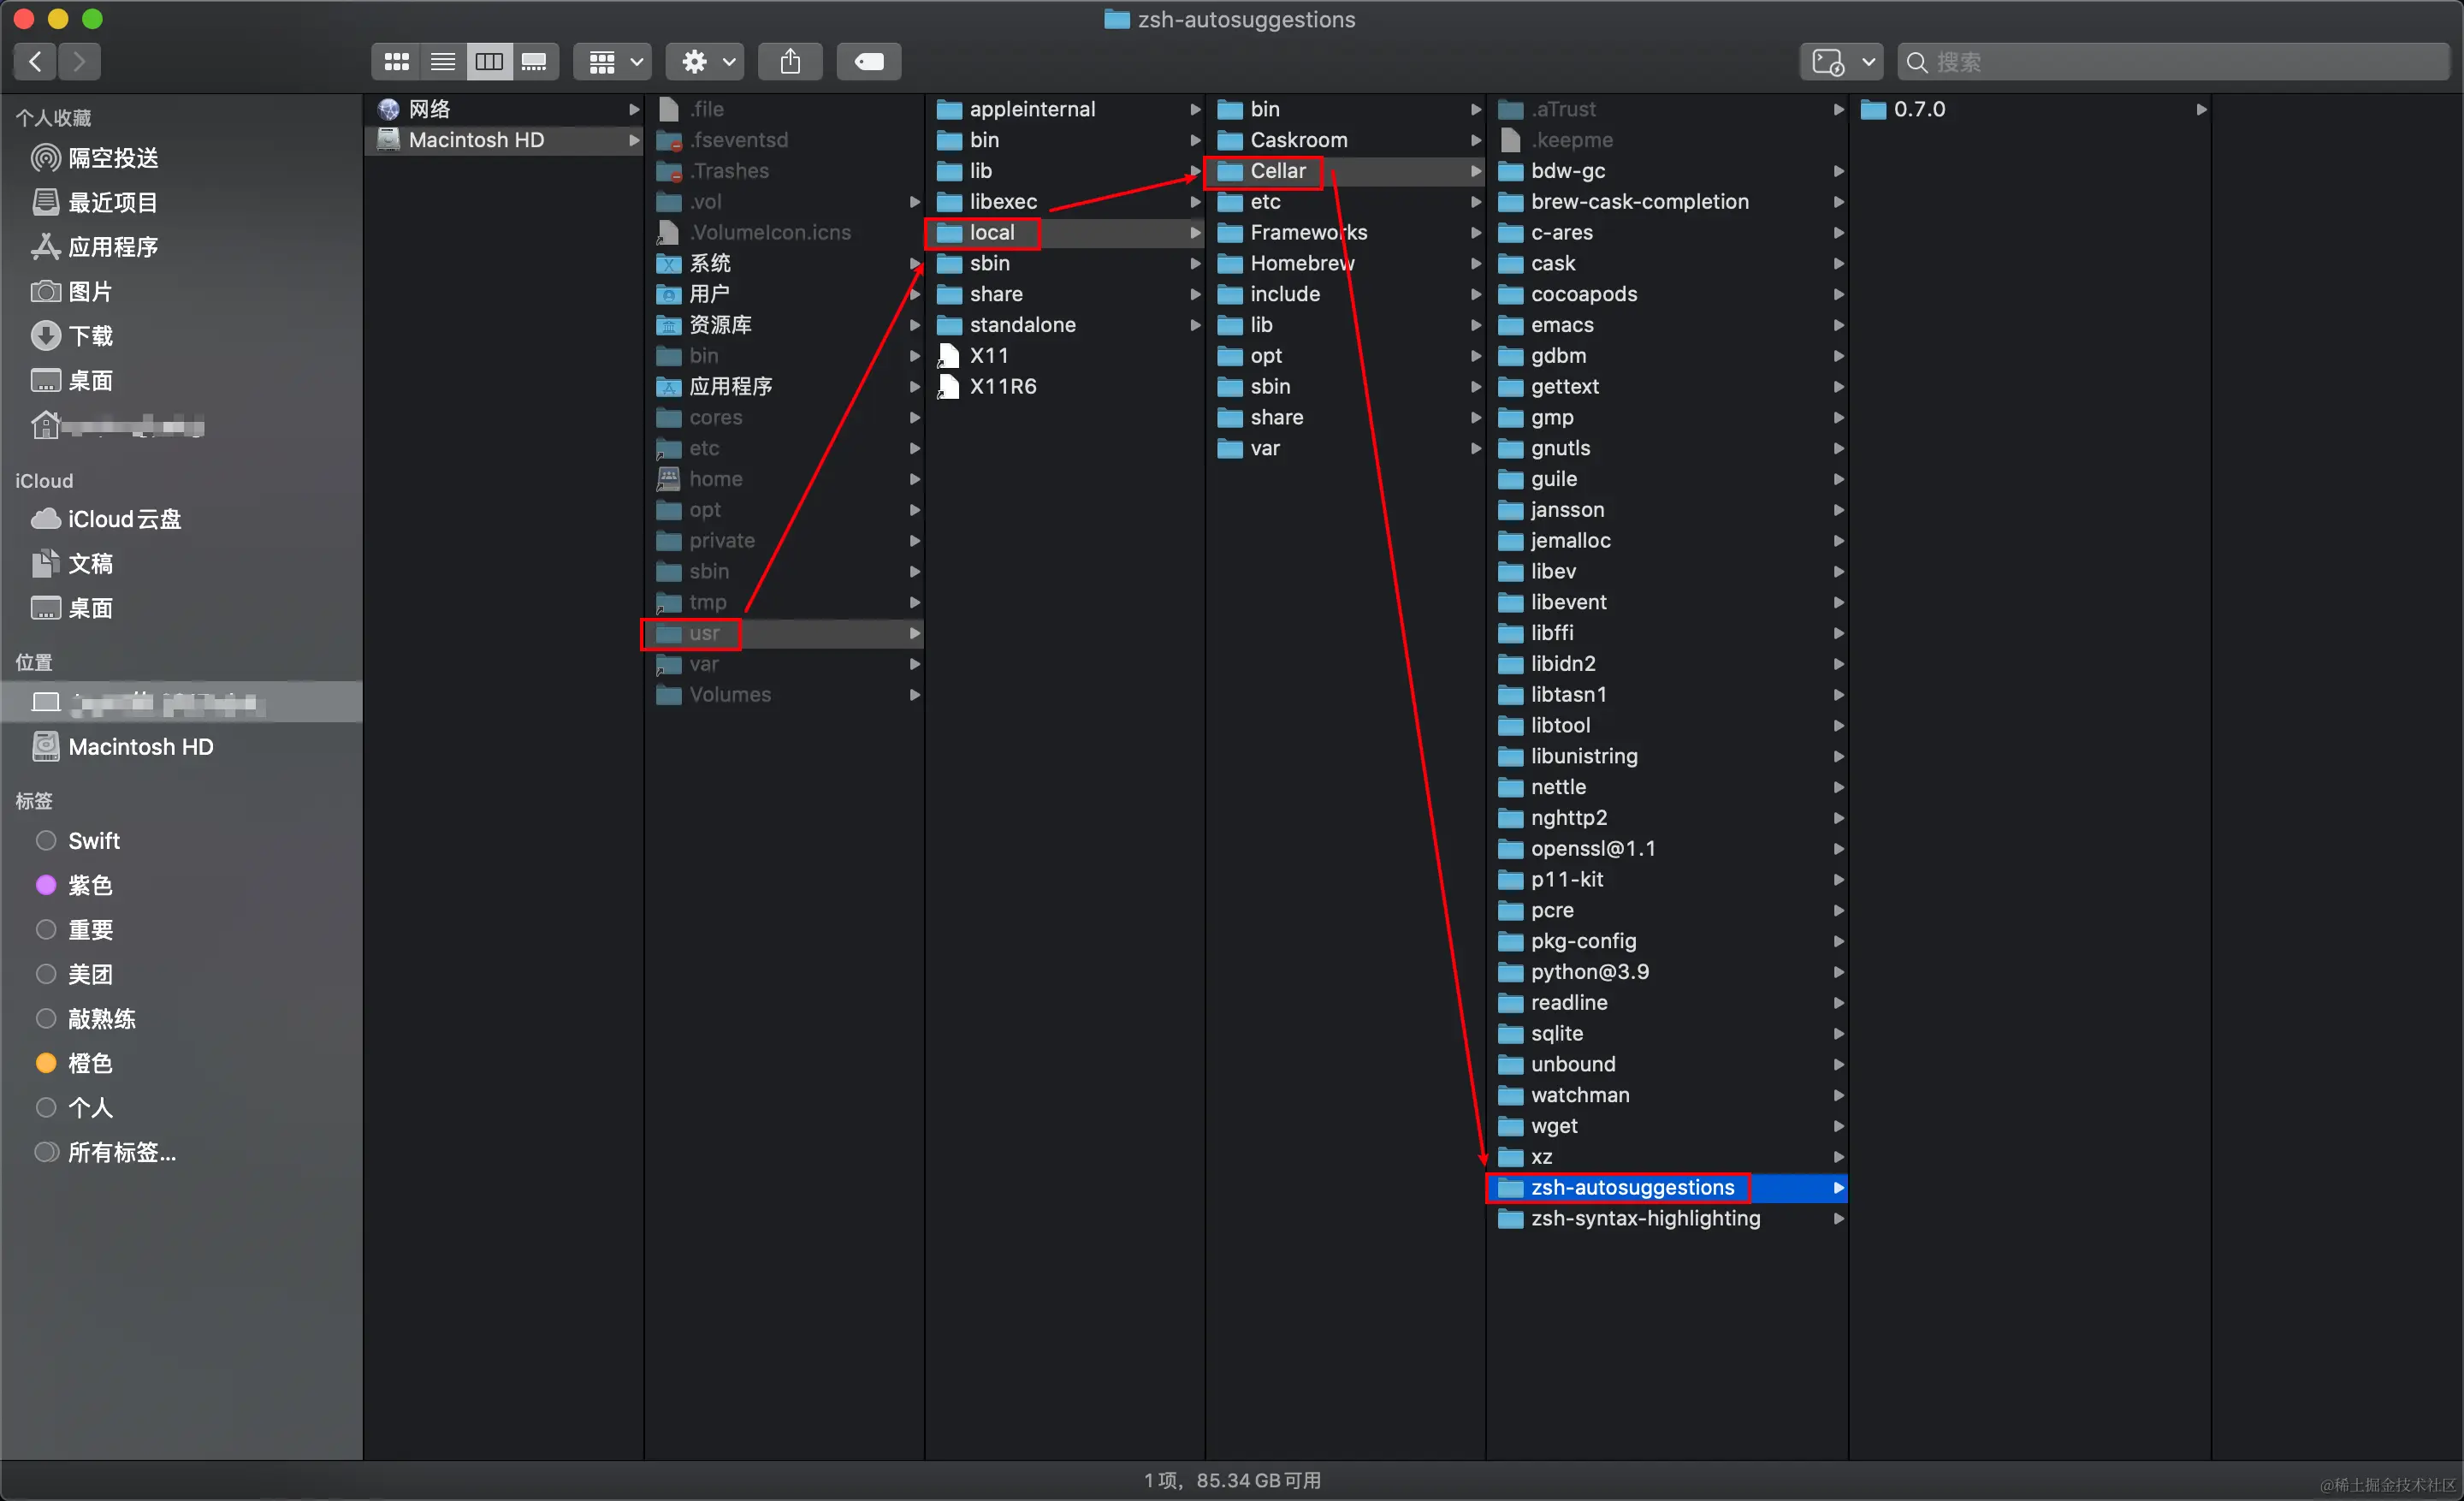The height and width of the screenshot is (1501, 2464).
Task: Open the gear action menu dropdown
Action: point(706,62)
